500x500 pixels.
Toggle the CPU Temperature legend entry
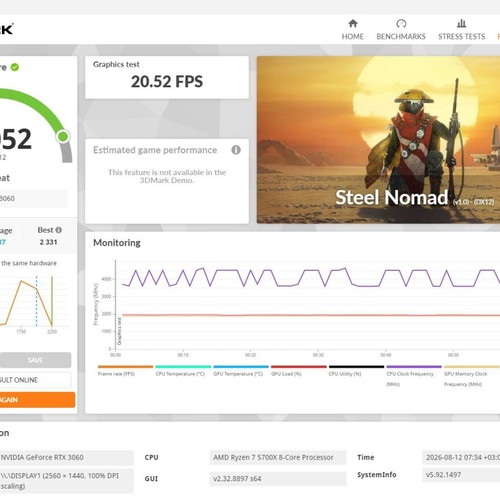183,371
